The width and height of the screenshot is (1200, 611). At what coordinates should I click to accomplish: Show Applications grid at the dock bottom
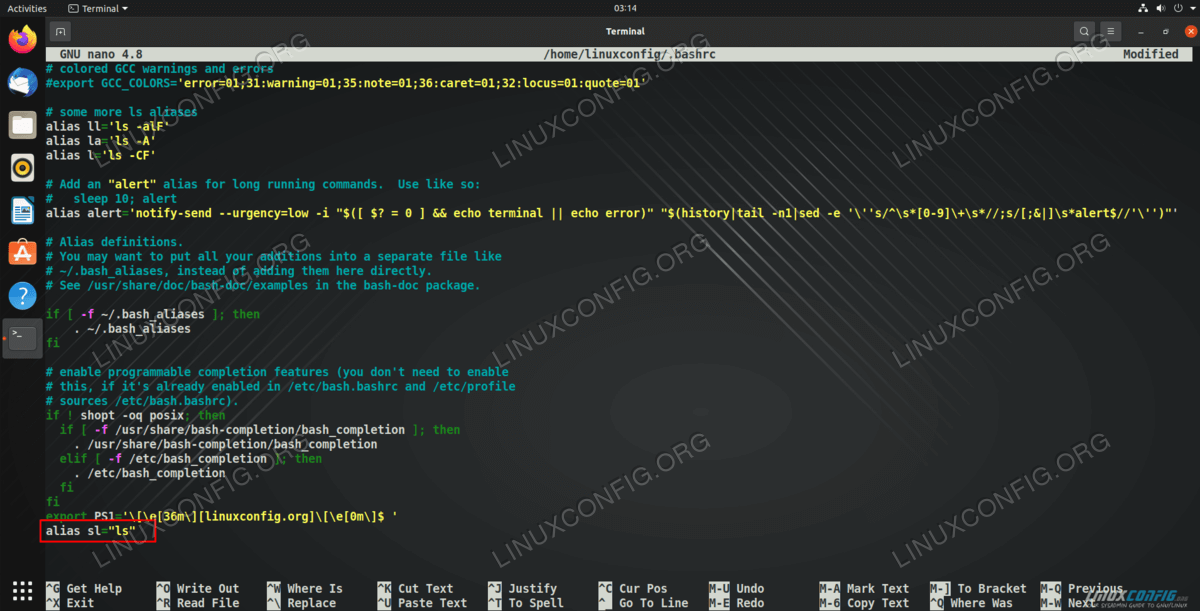click(22, 590)
